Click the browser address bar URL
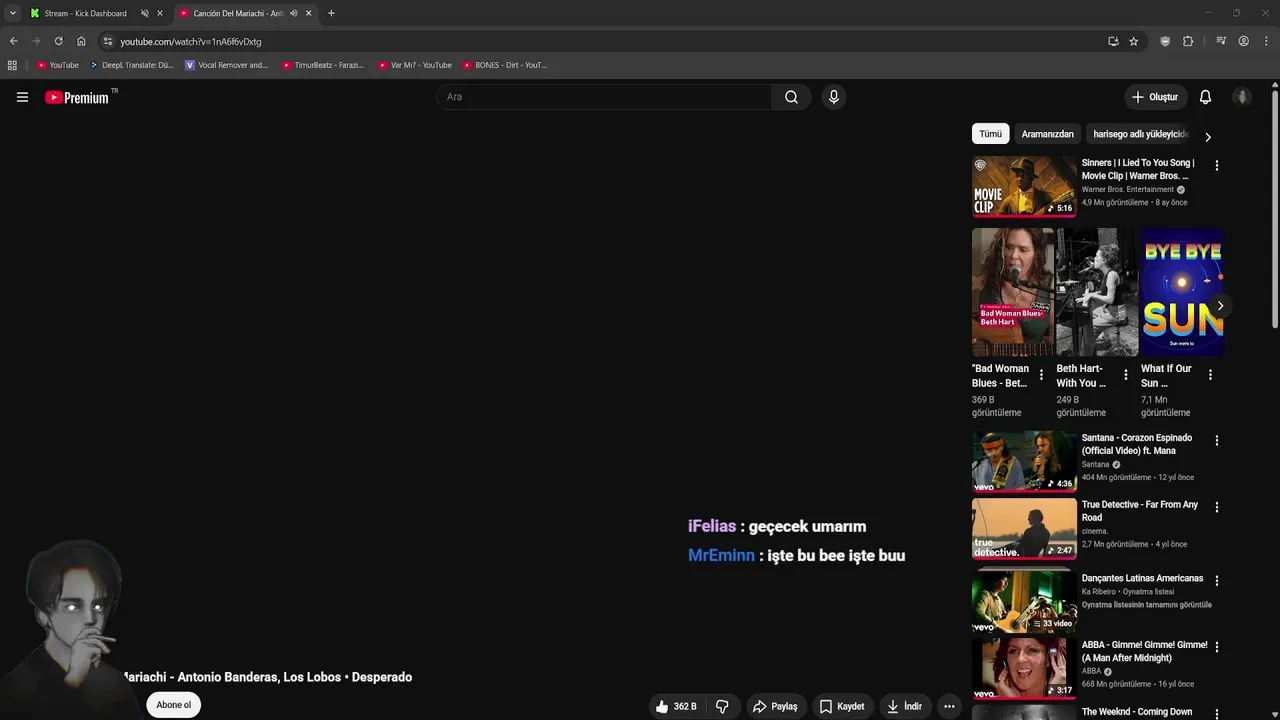Viewport: 1280px width, 720px height. pos(190,41)
